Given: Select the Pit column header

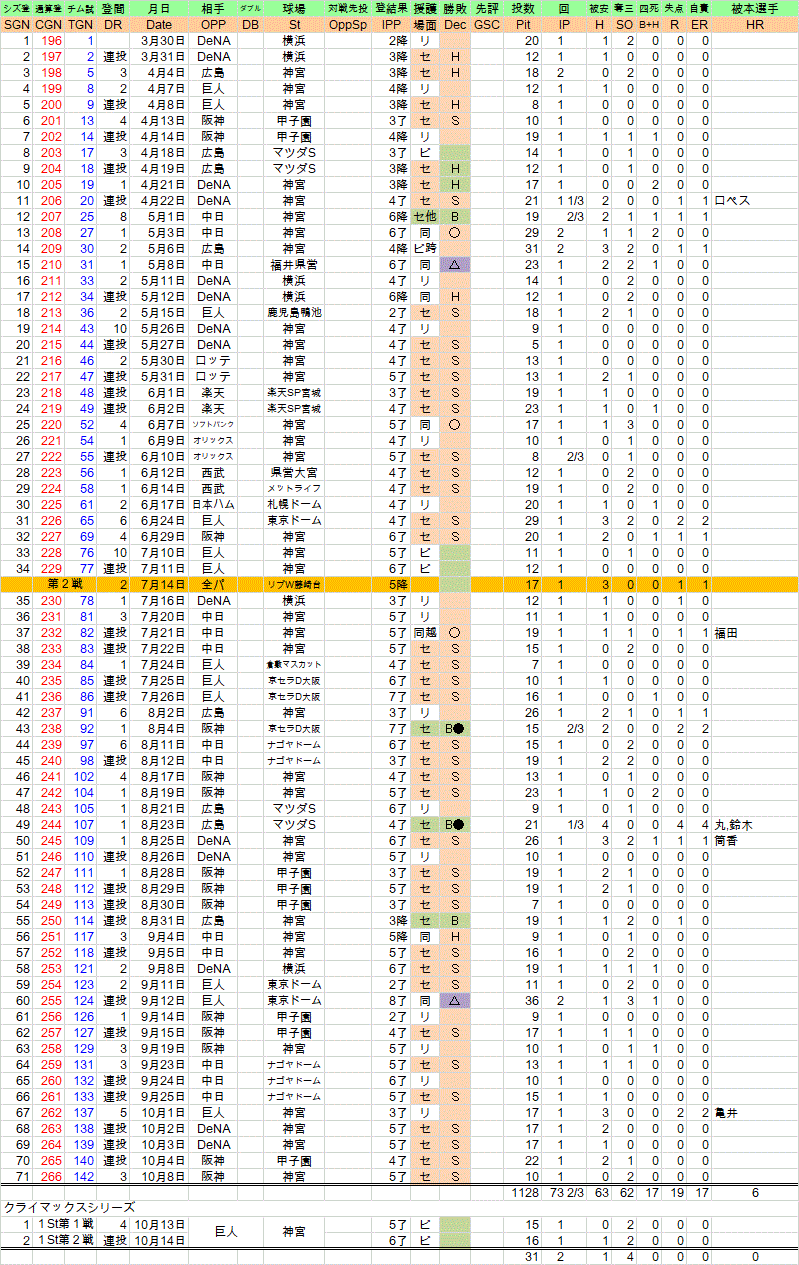Looking at the screenshot, I should 523,24.
